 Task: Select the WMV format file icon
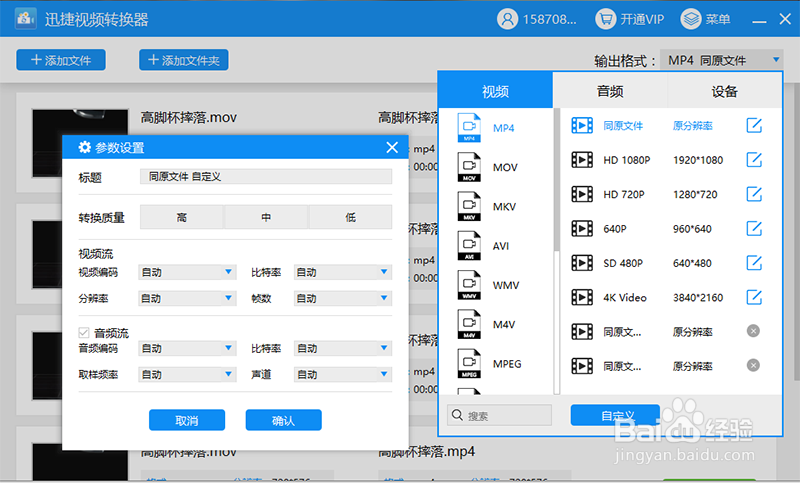469,285
